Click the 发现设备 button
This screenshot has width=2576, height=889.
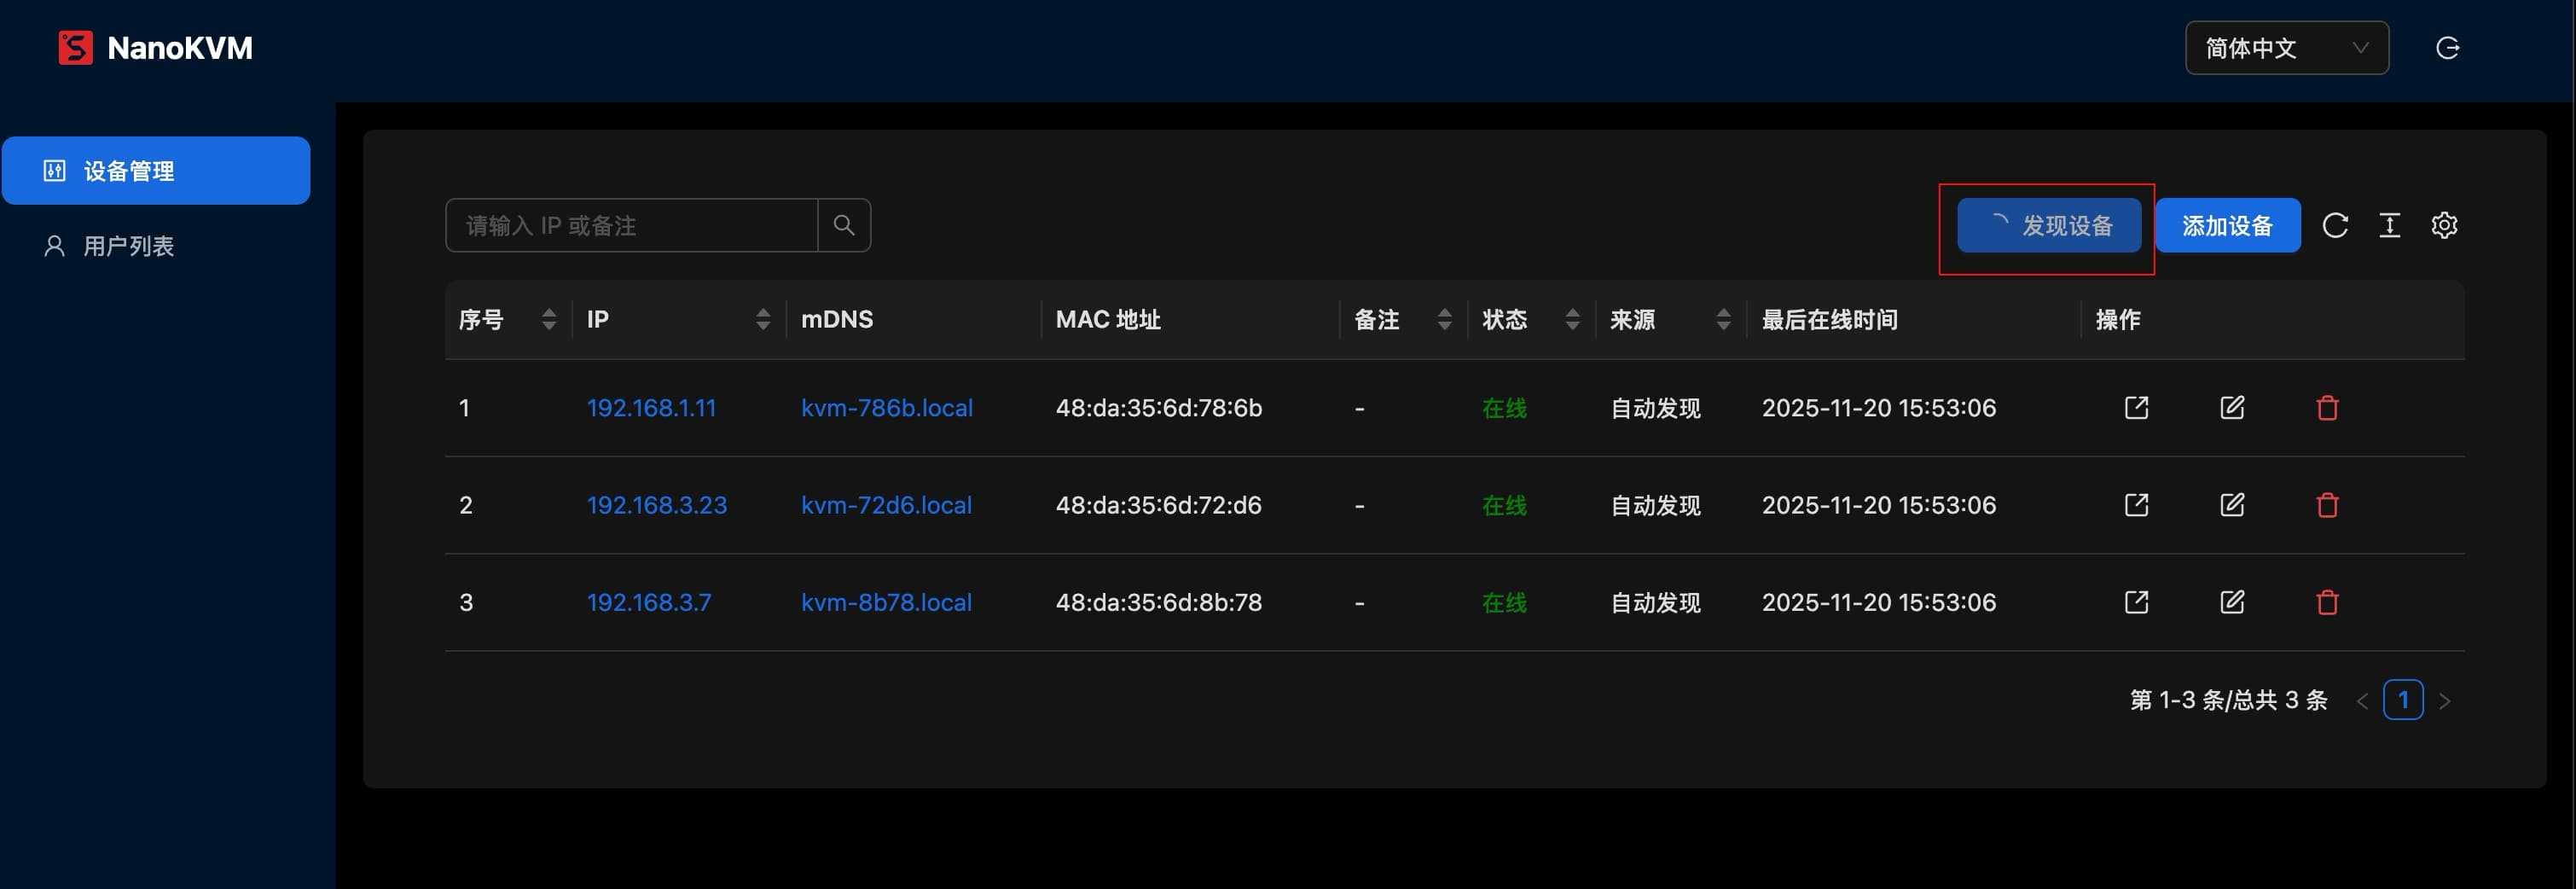click(2048, 226)
